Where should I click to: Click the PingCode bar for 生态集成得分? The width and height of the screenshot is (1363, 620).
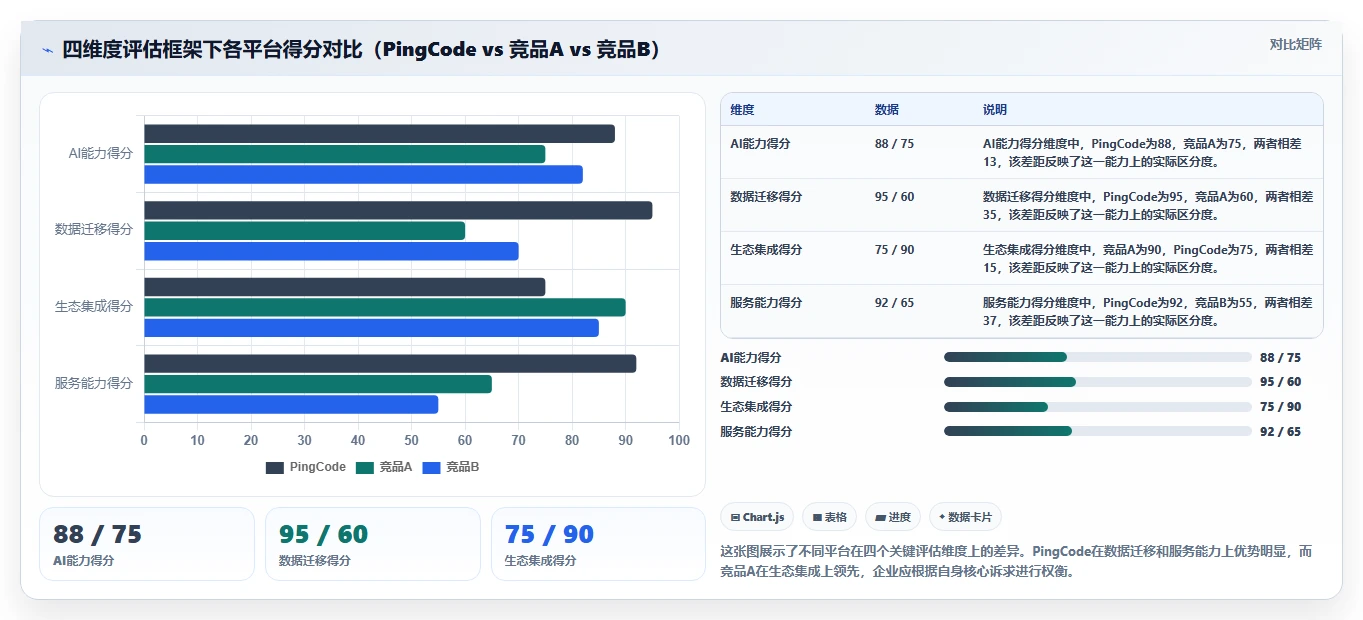tap(345, 287)
